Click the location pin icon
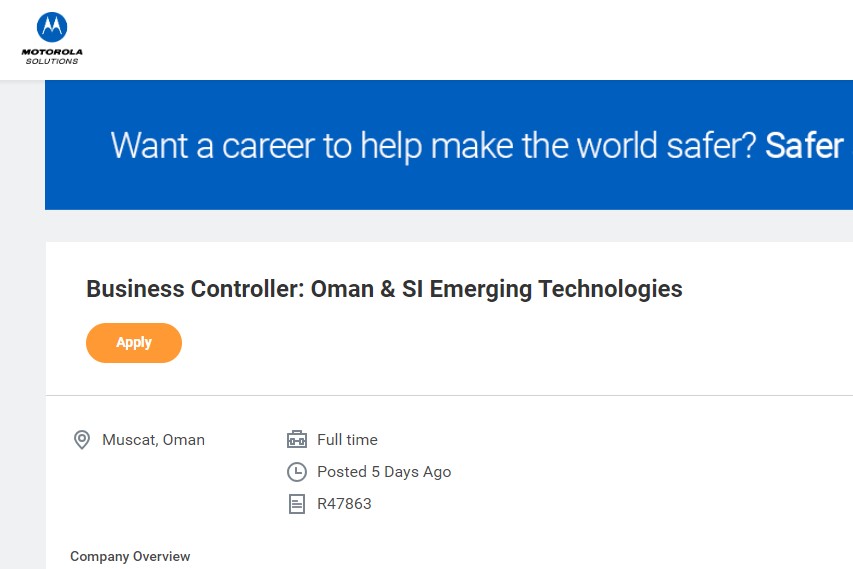This screenshot has height=569, width=853. pyautogui.click(x=82, y=440)
